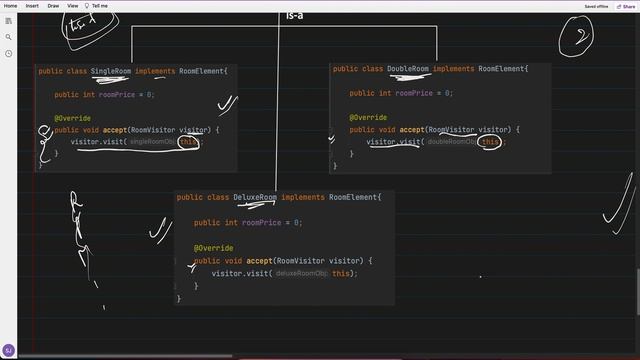The height and width of the screenshot is (360, 640).
Task: Click the Saved offline status
Action: 596,7
